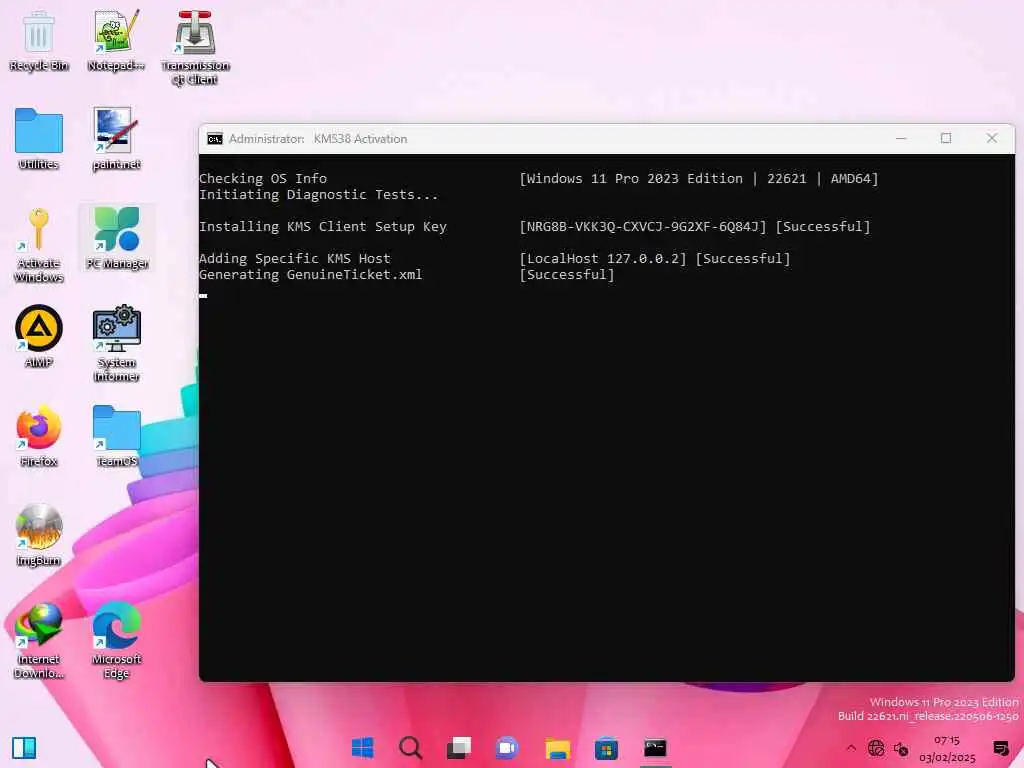Image resolution: width=1024 pixels, height=768 pixels.
Task: Open Transmission Qt Client shortcut
Action: (195, 47)
